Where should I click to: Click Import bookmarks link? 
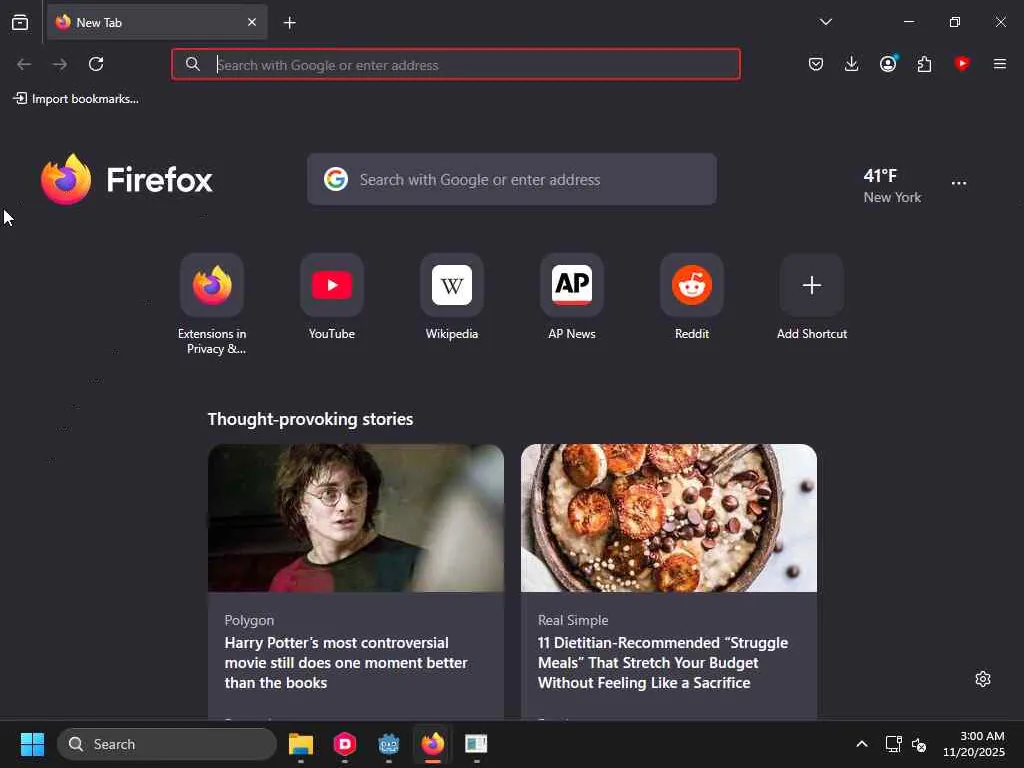point(76,99)
